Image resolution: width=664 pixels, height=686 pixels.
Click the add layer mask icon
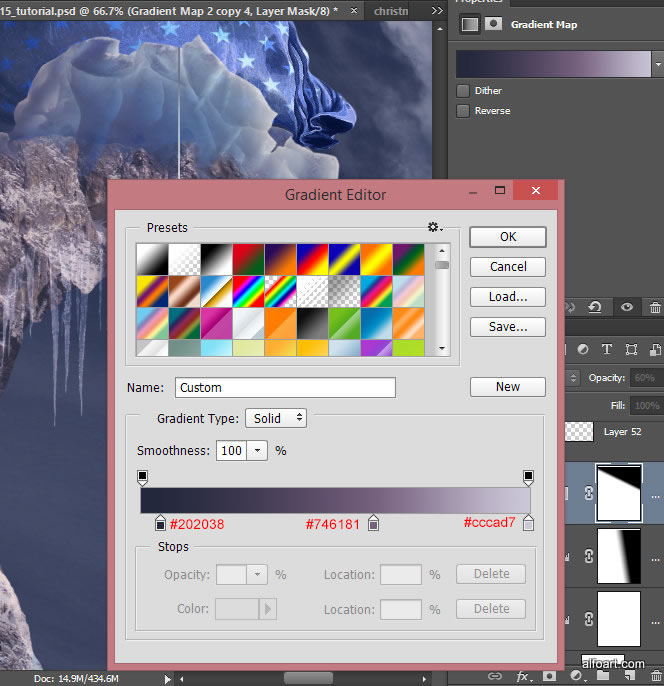tap(549, 676)
